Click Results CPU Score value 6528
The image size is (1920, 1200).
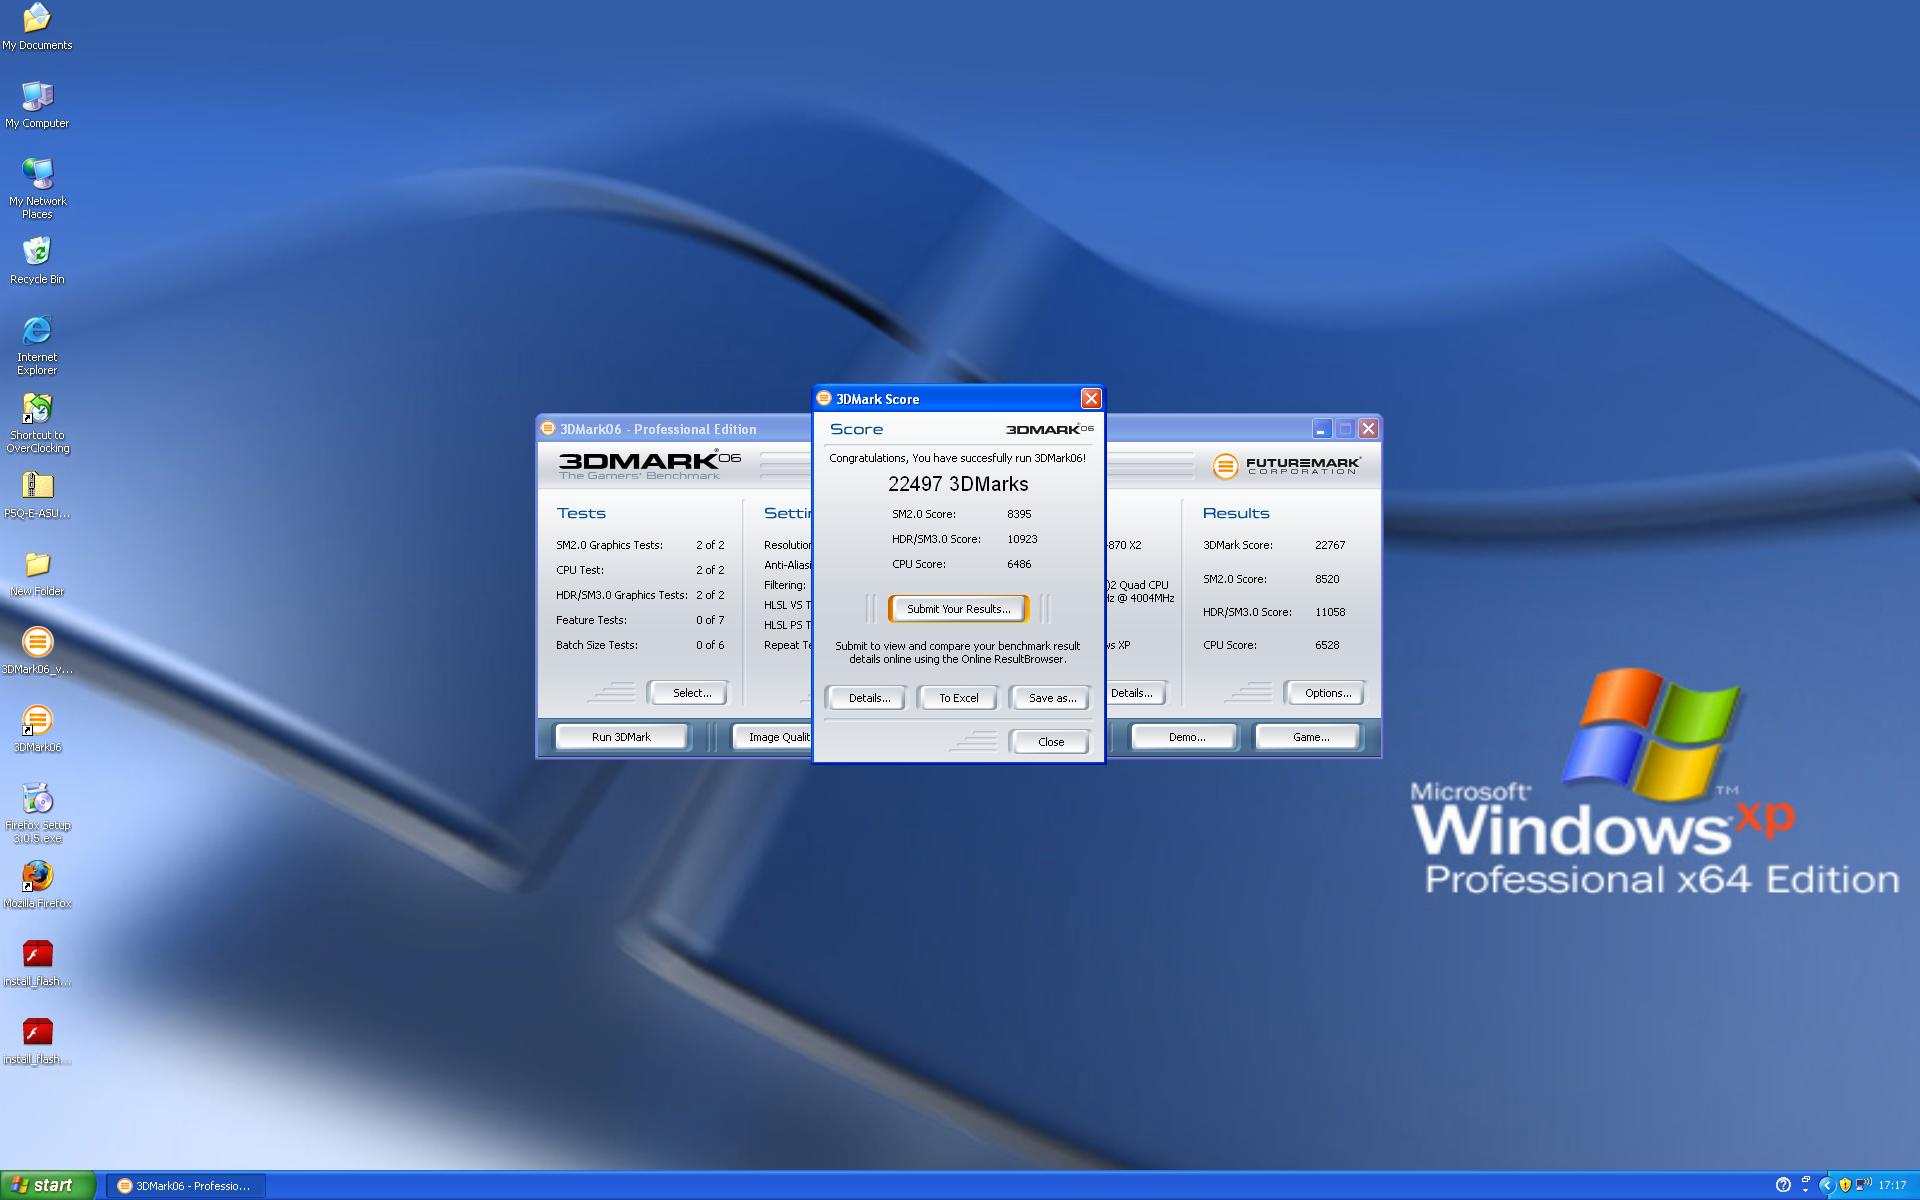(1327, 645)
